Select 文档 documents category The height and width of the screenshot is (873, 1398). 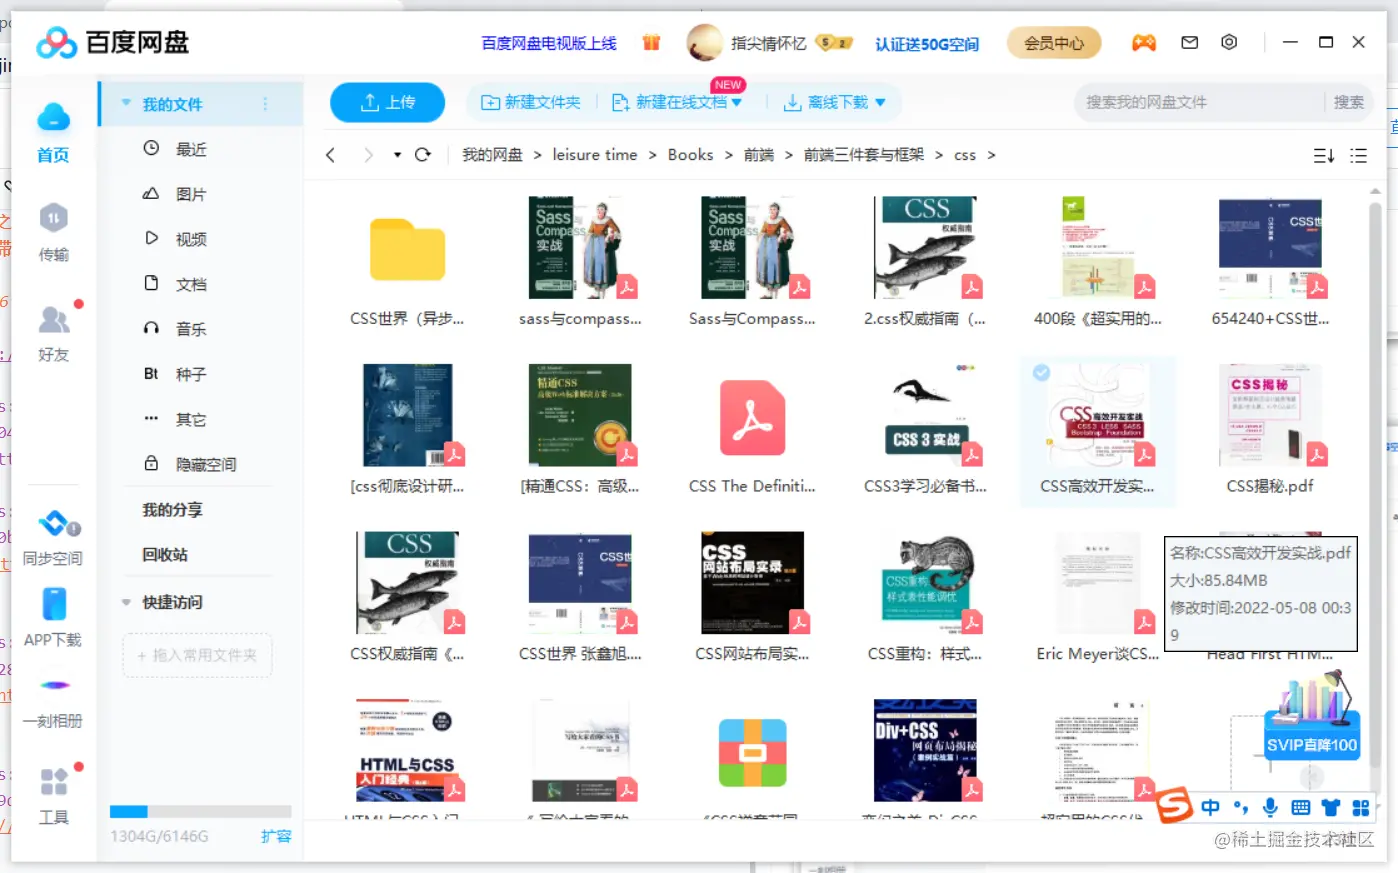coord(190,284)
